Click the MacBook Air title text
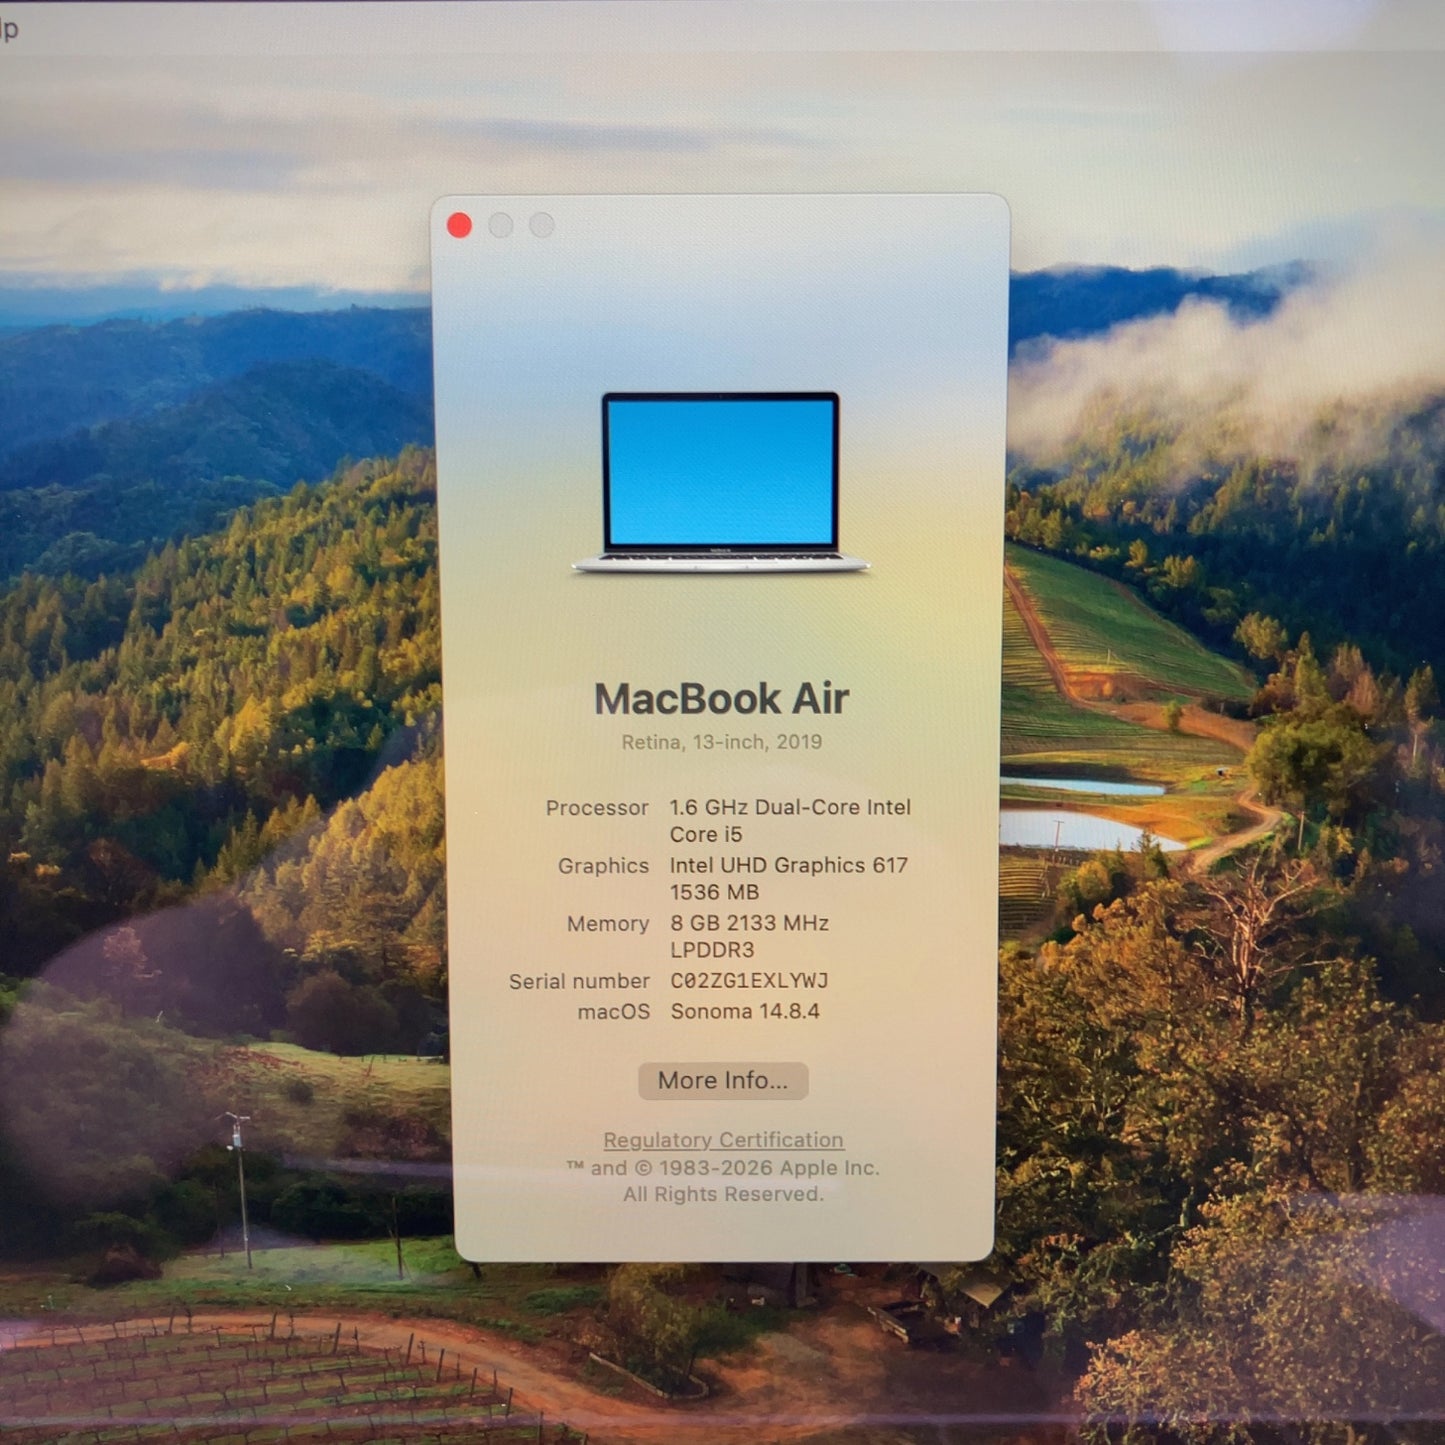Viewport: 1445px width, 1445px height. click(721, 699)
